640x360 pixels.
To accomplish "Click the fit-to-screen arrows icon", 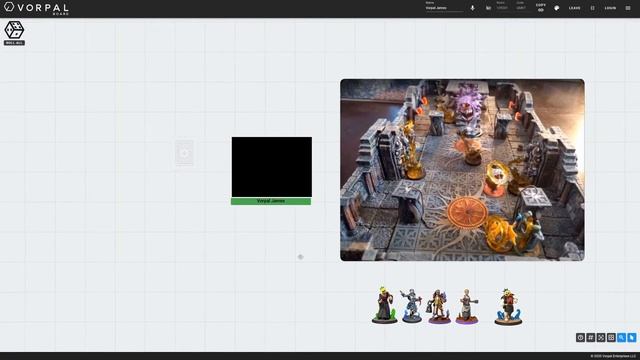I will 601,338.
